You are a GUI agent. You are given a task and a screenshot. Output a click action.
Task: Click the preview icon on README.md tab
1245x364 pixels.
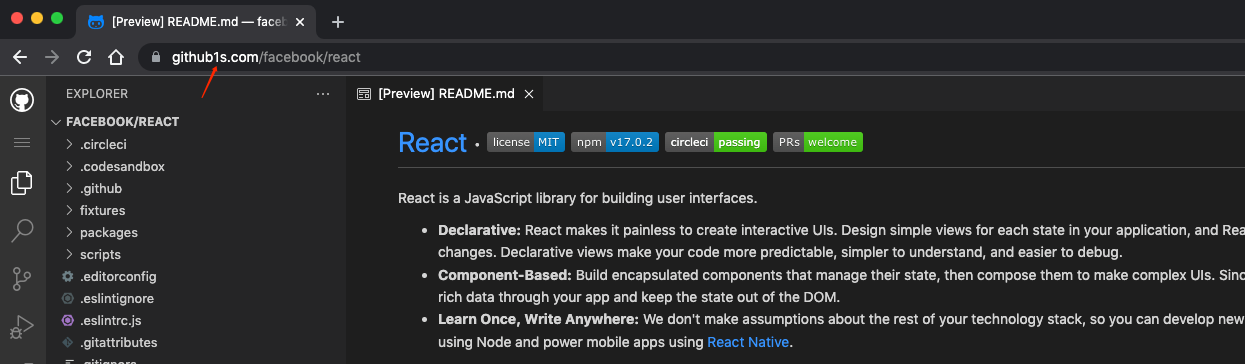(364, 94)
